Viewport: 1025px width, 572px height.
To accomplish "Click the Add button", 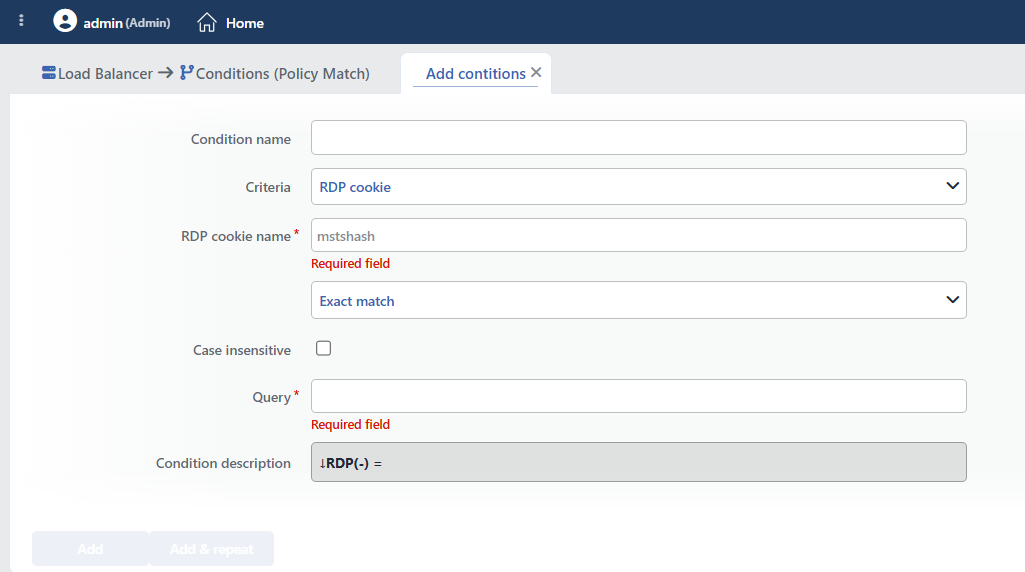I will [x=90, y=548].
